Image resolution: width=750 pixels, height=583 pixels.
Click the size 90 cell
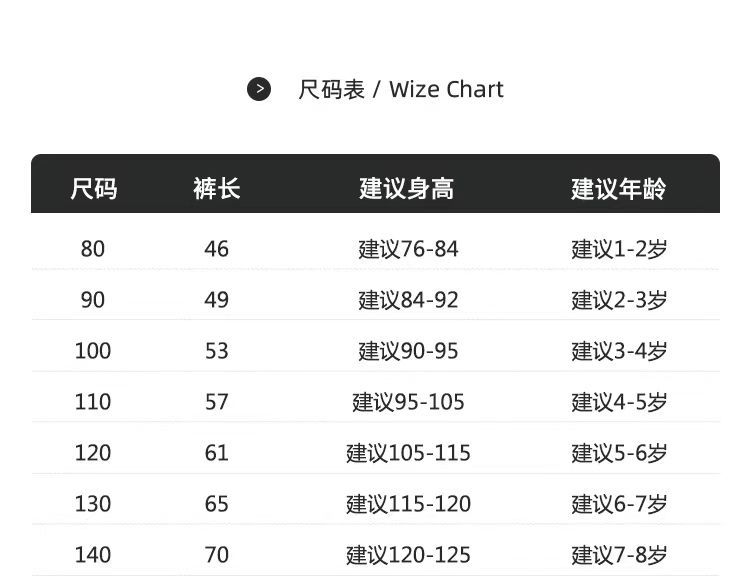(x=93, y=300)
